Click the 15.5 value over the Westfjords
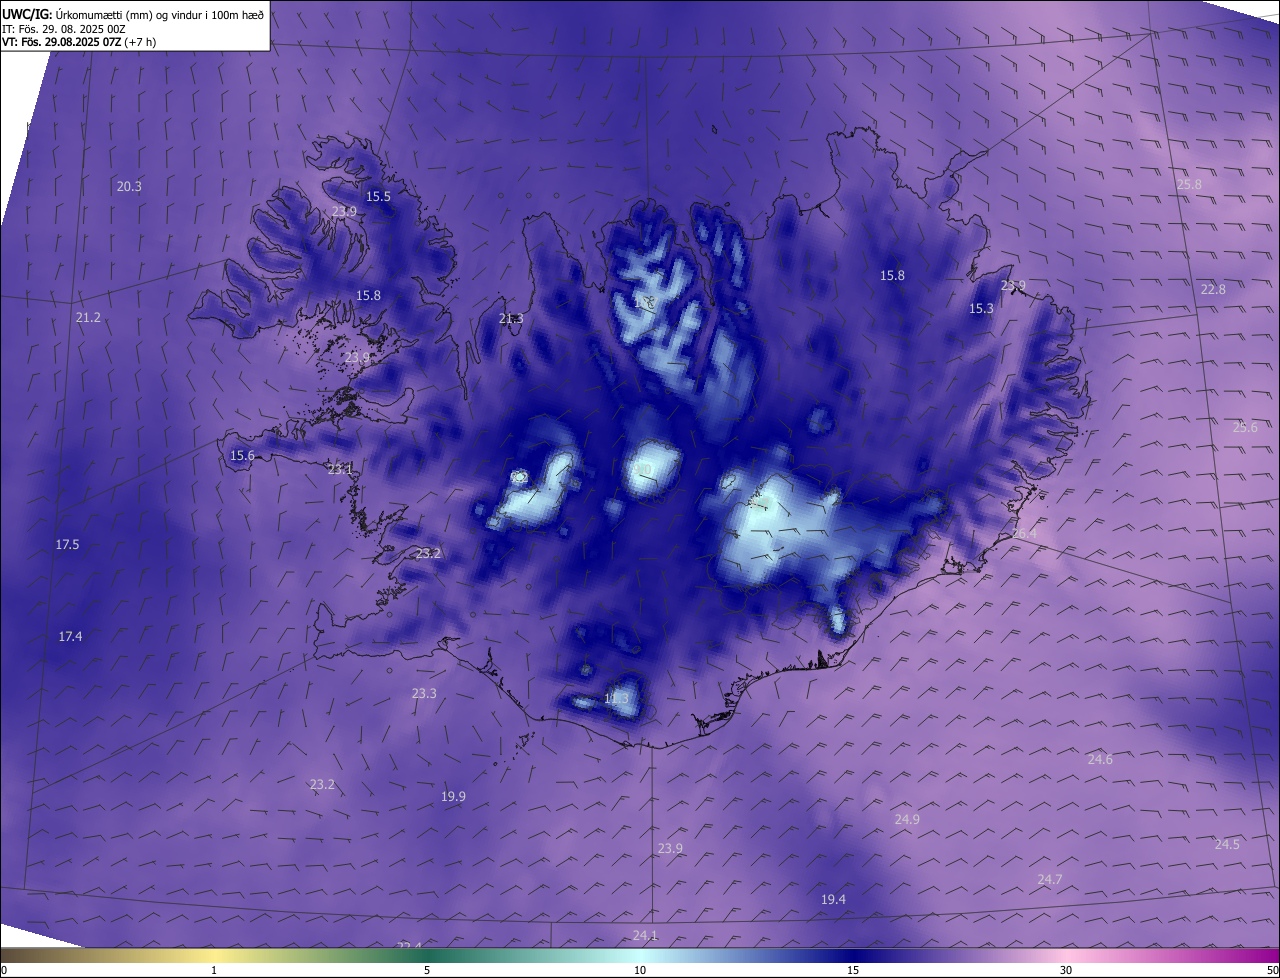This screenshot has width=1280, height=978. tap(378, 196)
